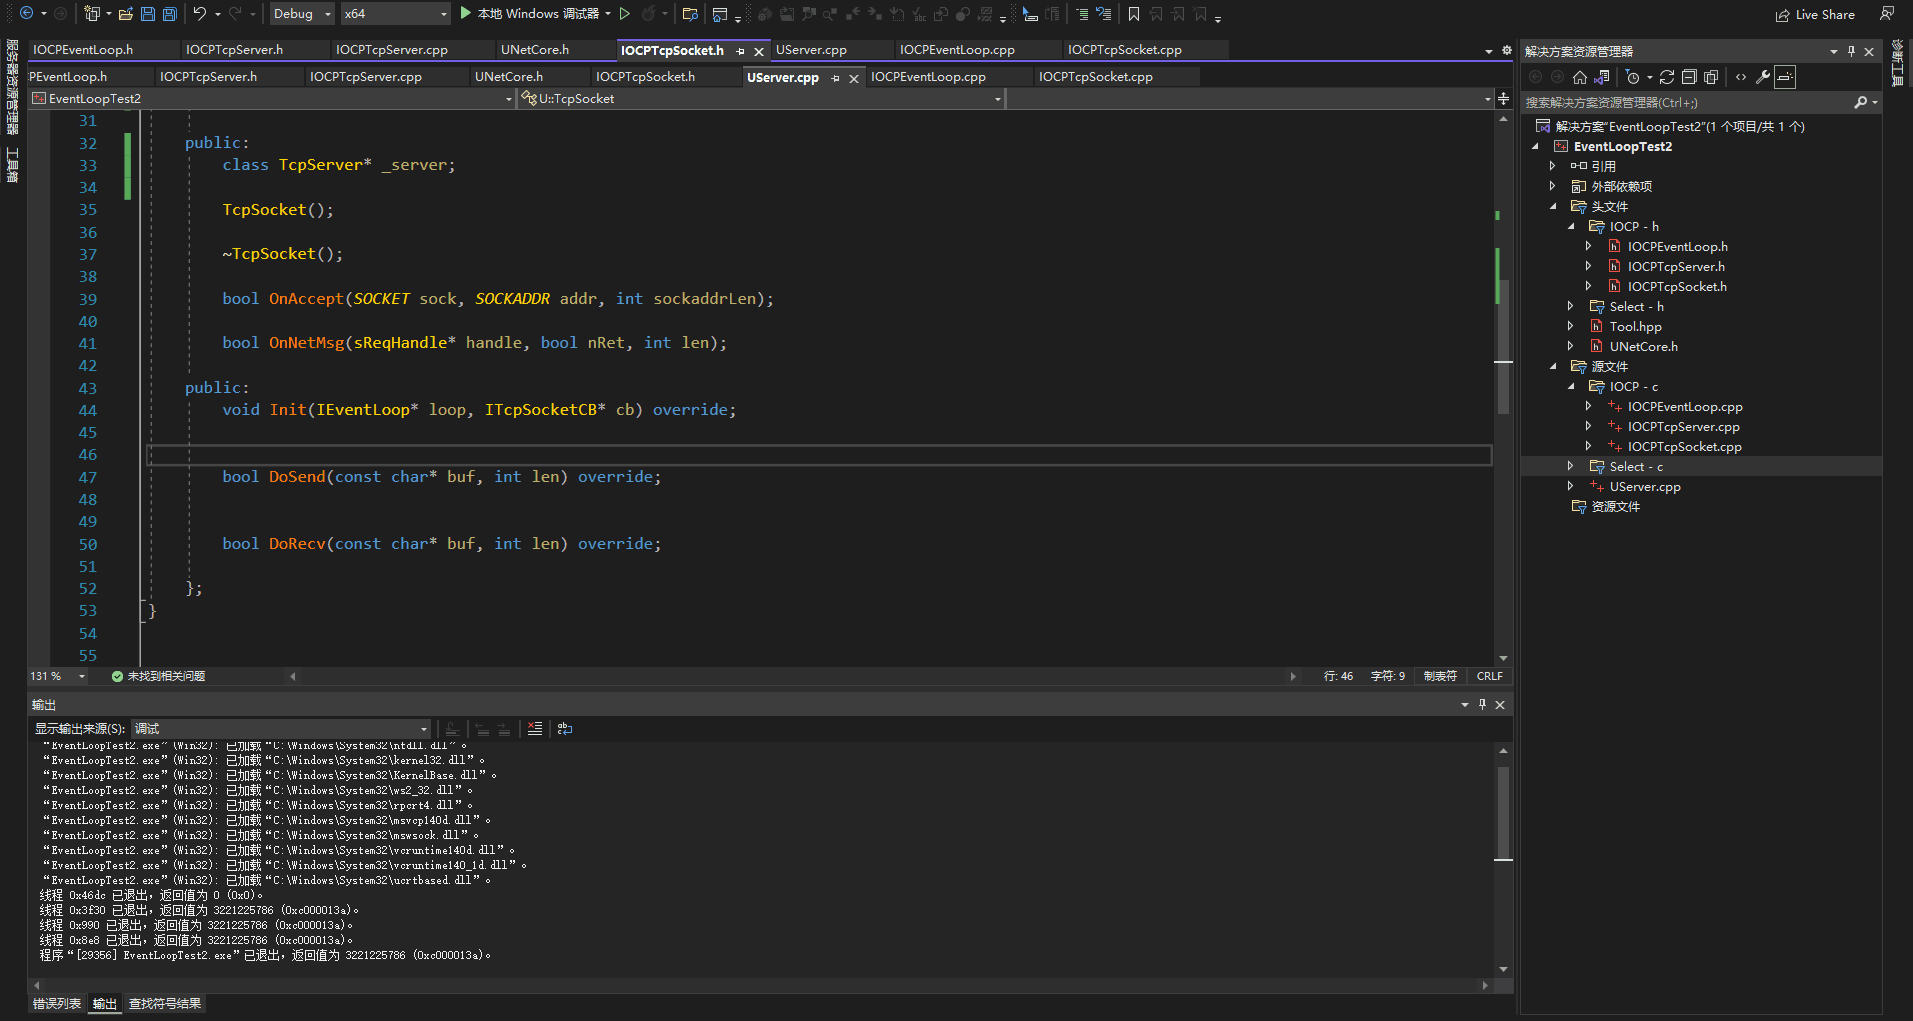The image size is (1913, 1021).
Task: Toggle Preview Selected Items in Solution Explorer
Action: pos(1784,77)
